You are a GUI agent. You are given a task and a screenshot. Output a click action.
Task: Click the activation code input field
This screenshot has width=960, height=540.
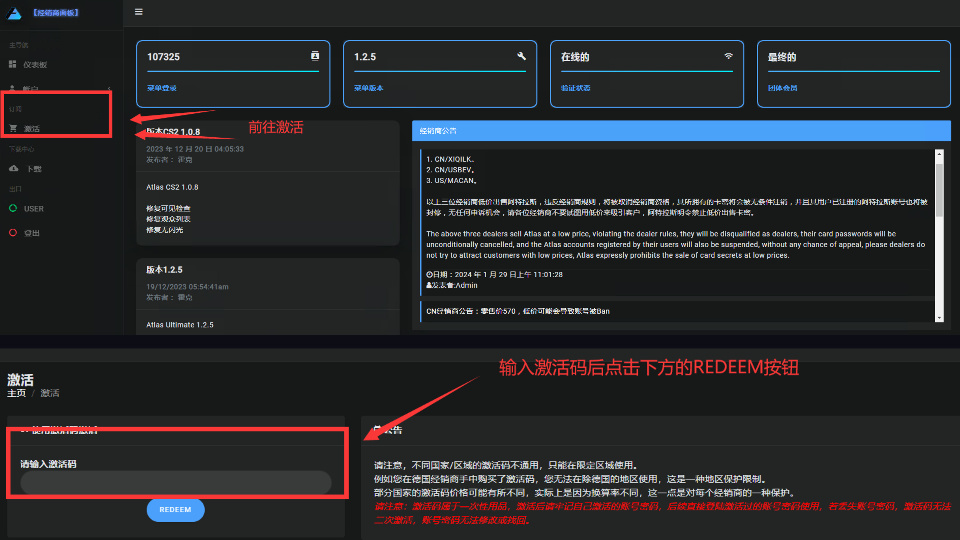click(x=175, y=483)
